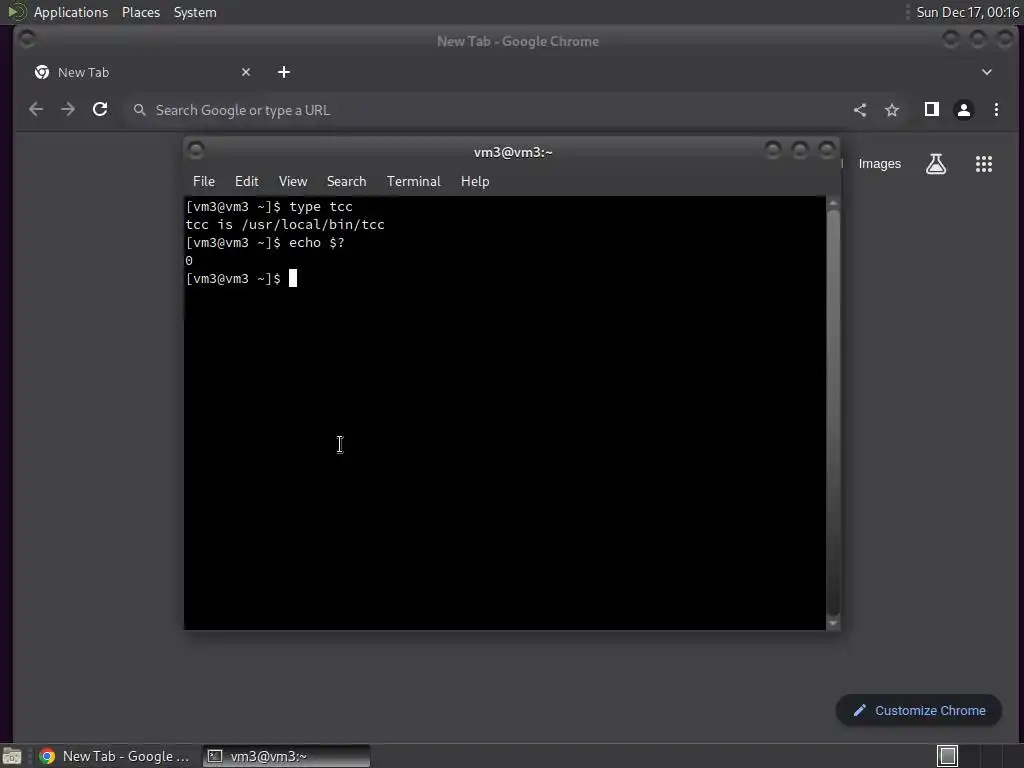1024x768 pixels.
Task: Click the Applications menu logo icon
Action: point(17,12)
